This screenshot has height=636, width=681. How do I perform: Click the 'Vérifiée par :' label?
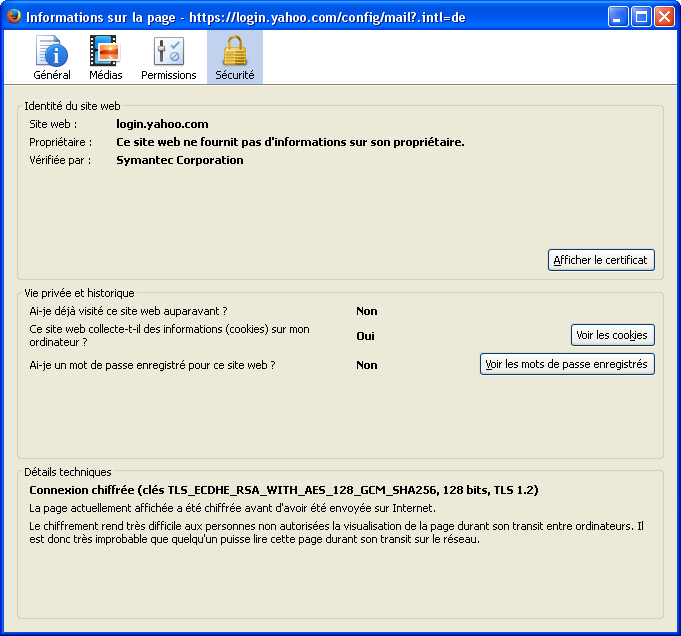60,160
